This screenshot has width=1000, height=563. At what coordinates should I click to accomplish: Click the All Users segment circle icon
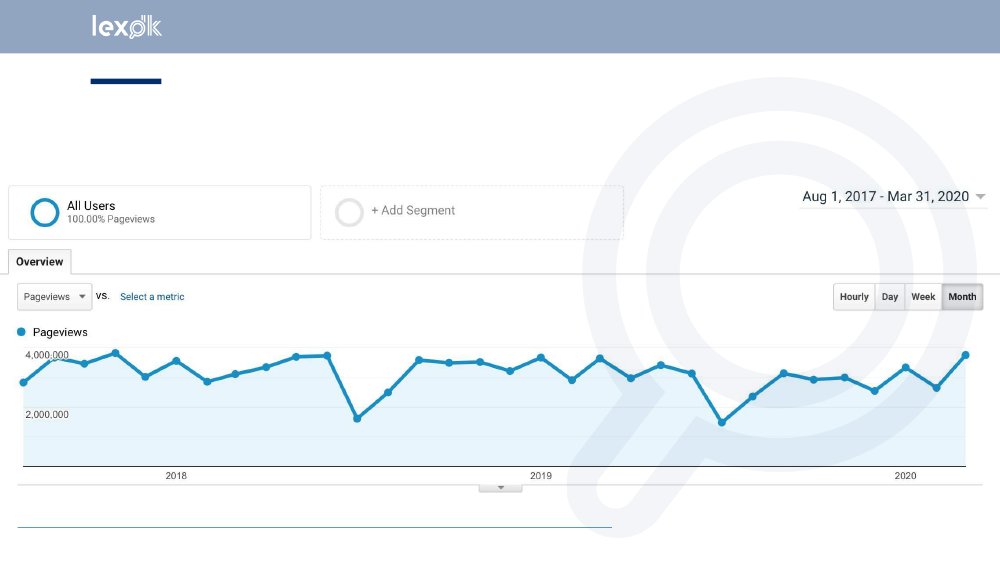tap(44, 212)
